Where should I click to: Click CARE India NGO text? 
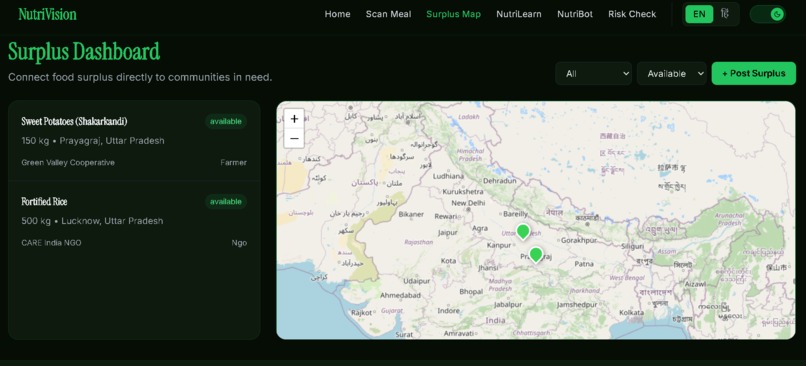click(x=51, y=243)
